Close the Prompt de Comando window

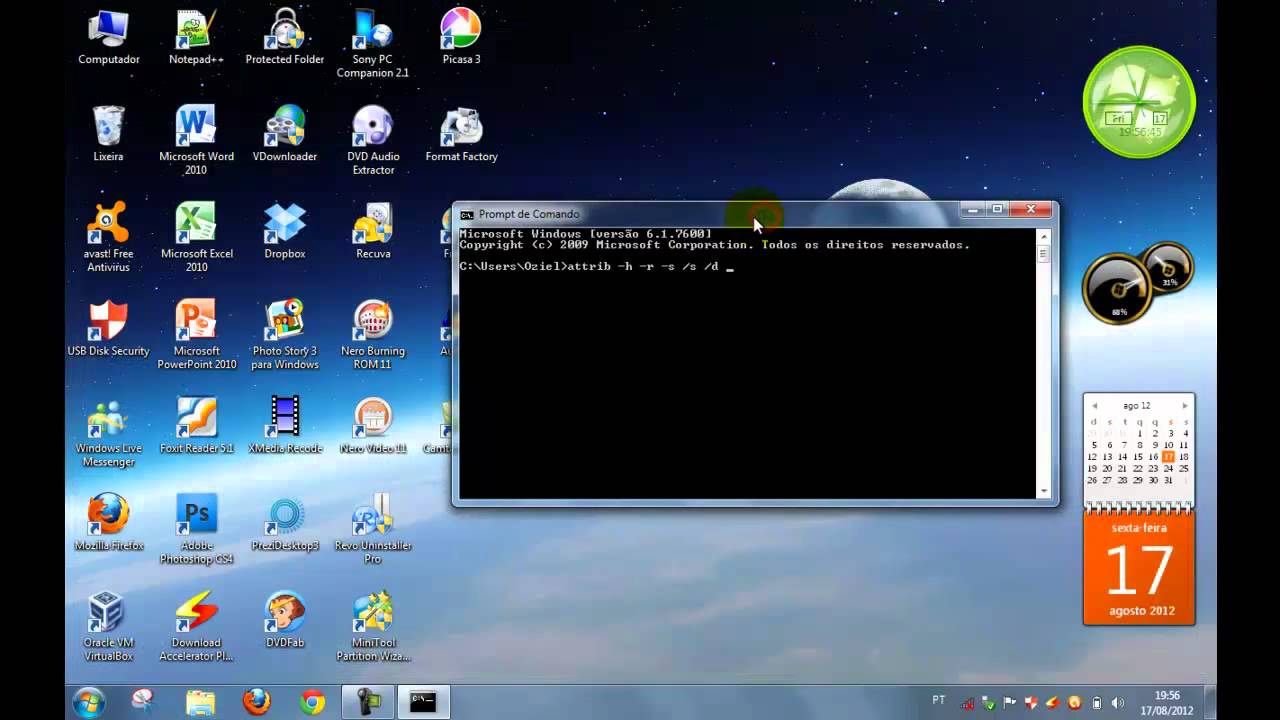1030,209
